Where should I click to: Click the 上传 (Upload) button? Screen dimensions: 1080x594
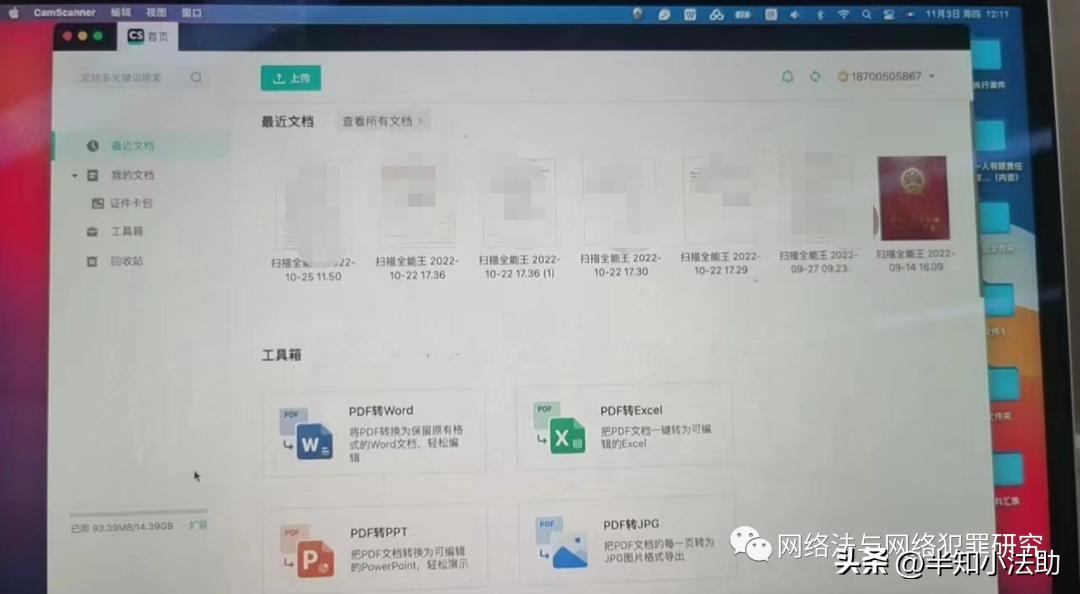click(x=290, y=77)
